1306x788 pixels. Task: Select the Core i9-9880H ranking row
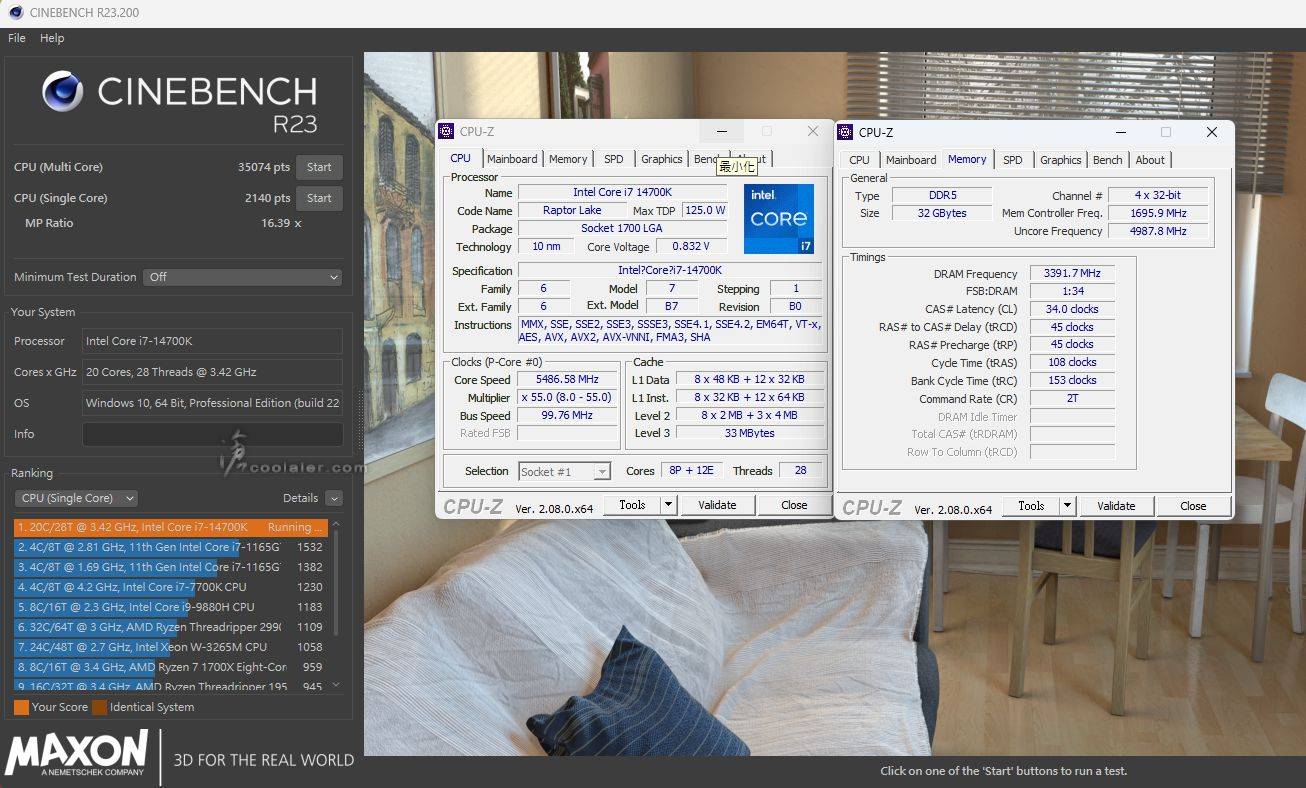pos(170,607)
